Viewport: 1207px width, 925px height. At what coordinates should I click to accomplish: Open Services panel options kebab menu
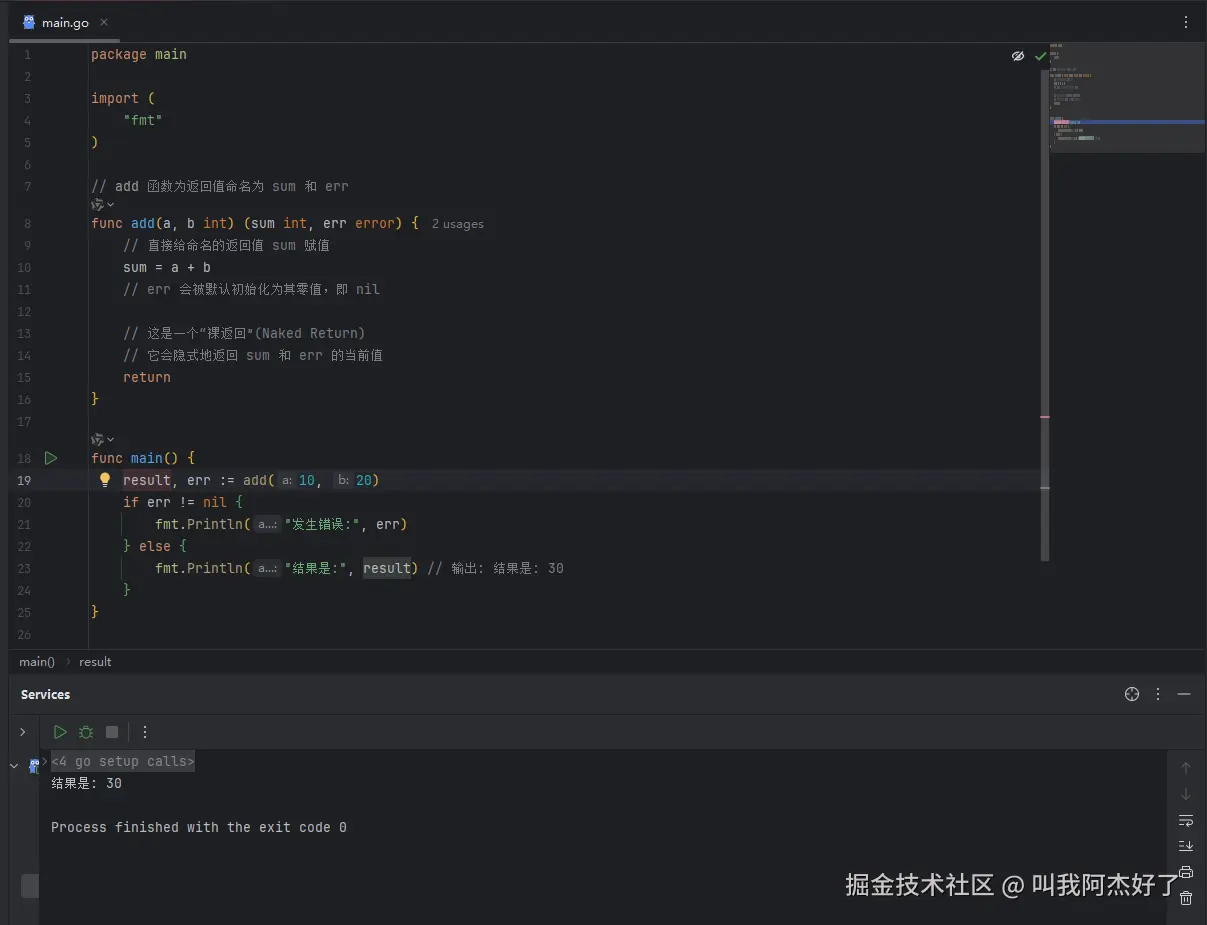[x=1158, y=694]
